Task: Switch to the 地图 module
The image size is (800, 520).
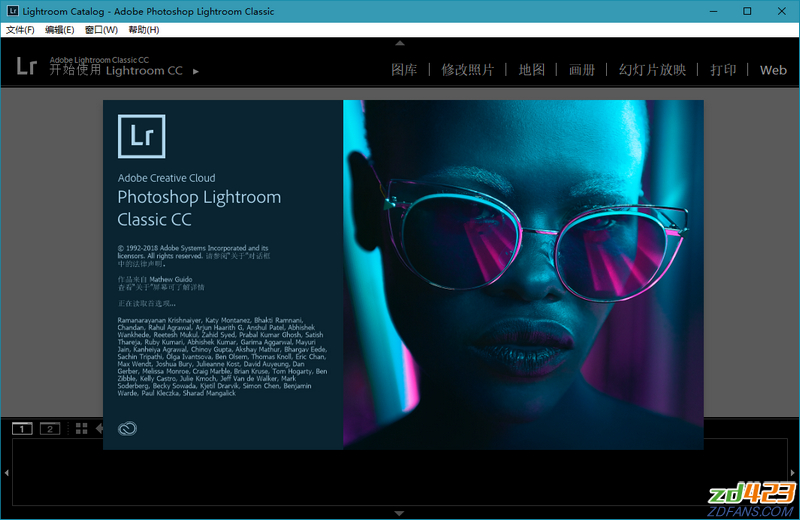Action: pos(532,70)
